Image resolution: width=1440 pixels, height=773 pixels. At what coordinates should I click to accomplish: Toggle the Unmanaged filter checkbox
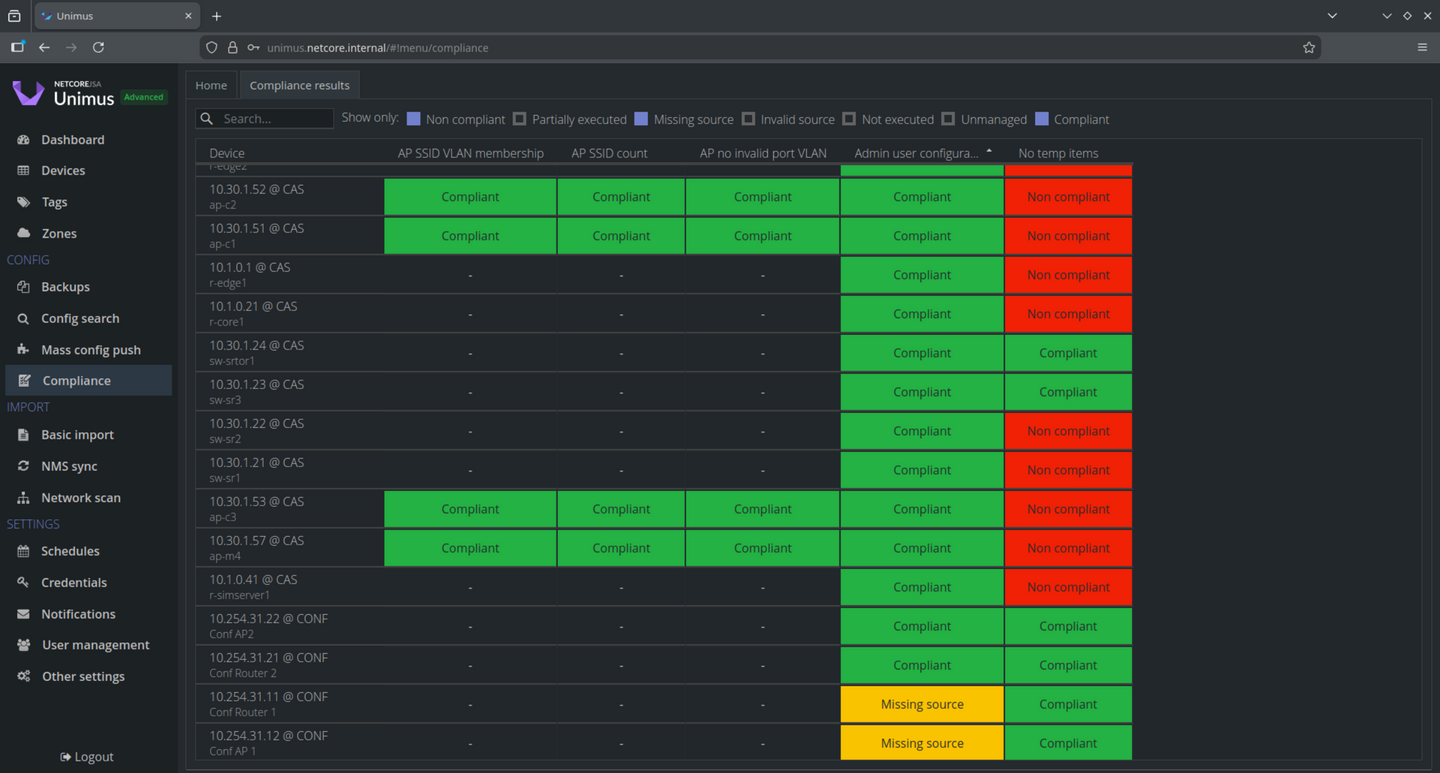[948, 119]
